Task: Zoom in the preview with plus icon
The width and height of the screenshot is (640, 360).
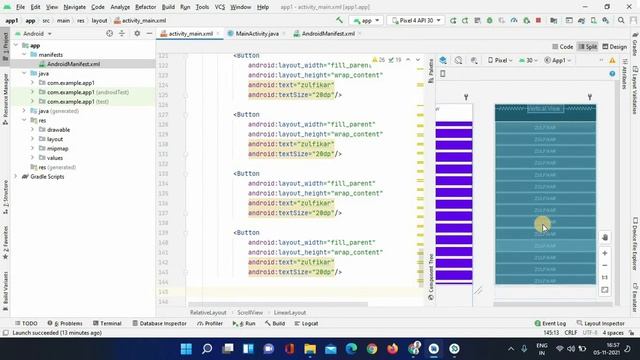Action: point(605,253)
